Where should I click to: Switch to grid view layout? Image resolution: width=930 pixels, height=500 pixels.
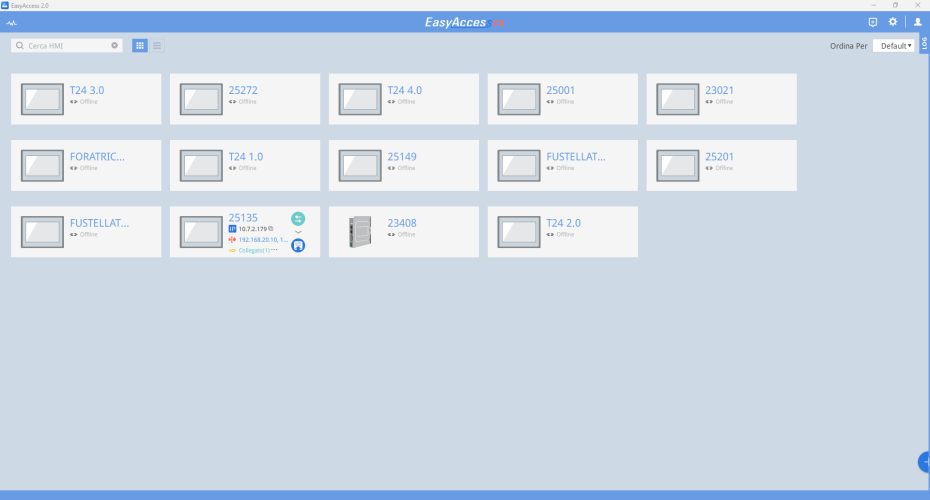pos(140,46)
